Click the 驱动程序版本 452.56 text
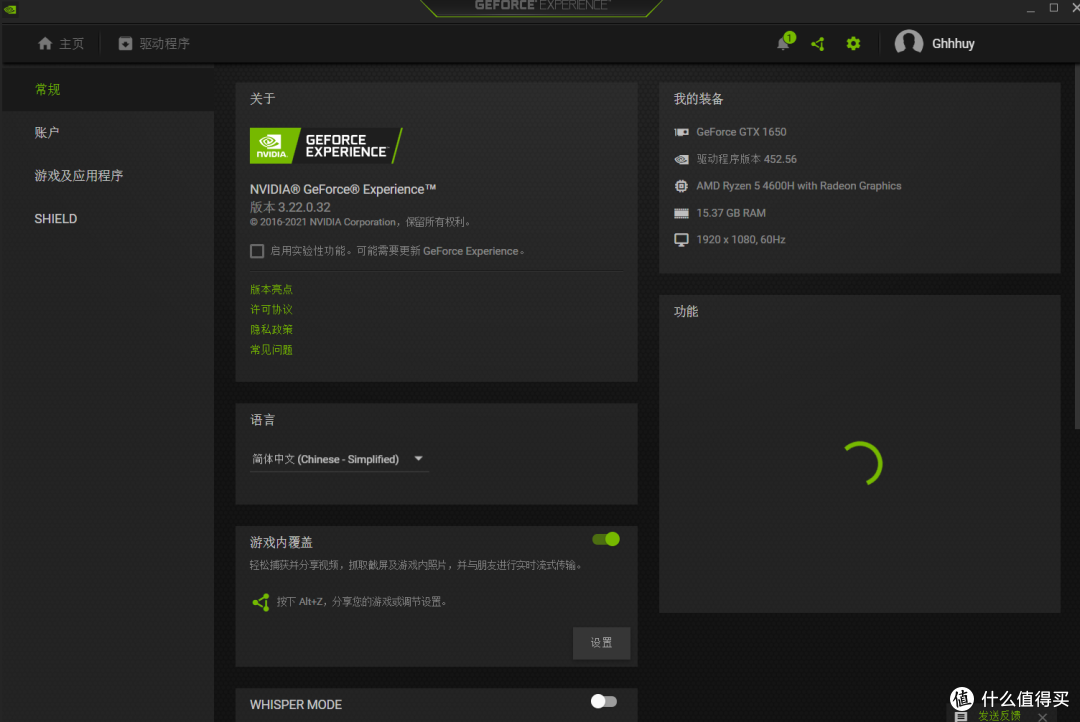 coord(747,159)
